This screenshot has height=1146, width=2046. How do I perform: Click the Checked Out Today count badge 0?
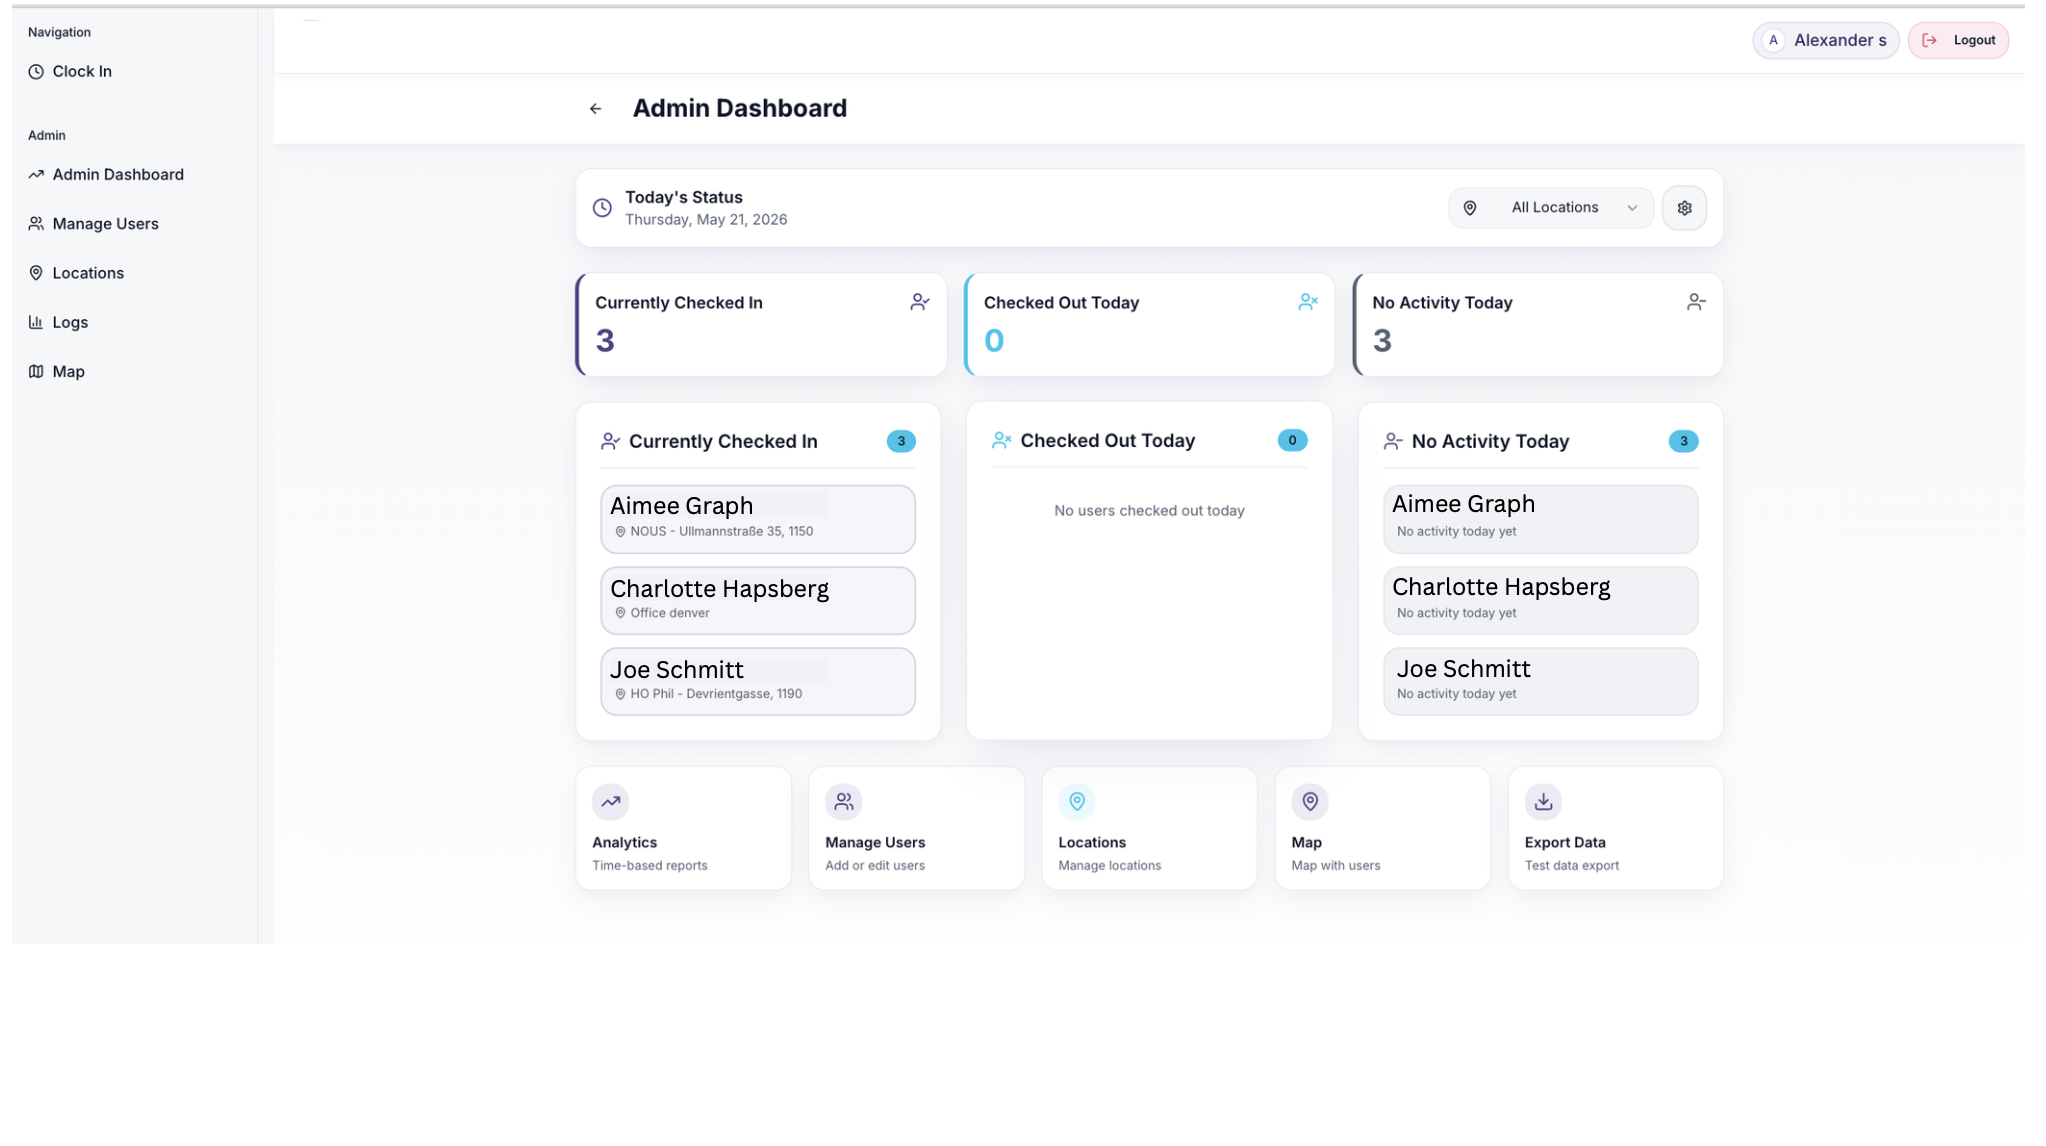pyautogui.click(x=1292, y=440)
